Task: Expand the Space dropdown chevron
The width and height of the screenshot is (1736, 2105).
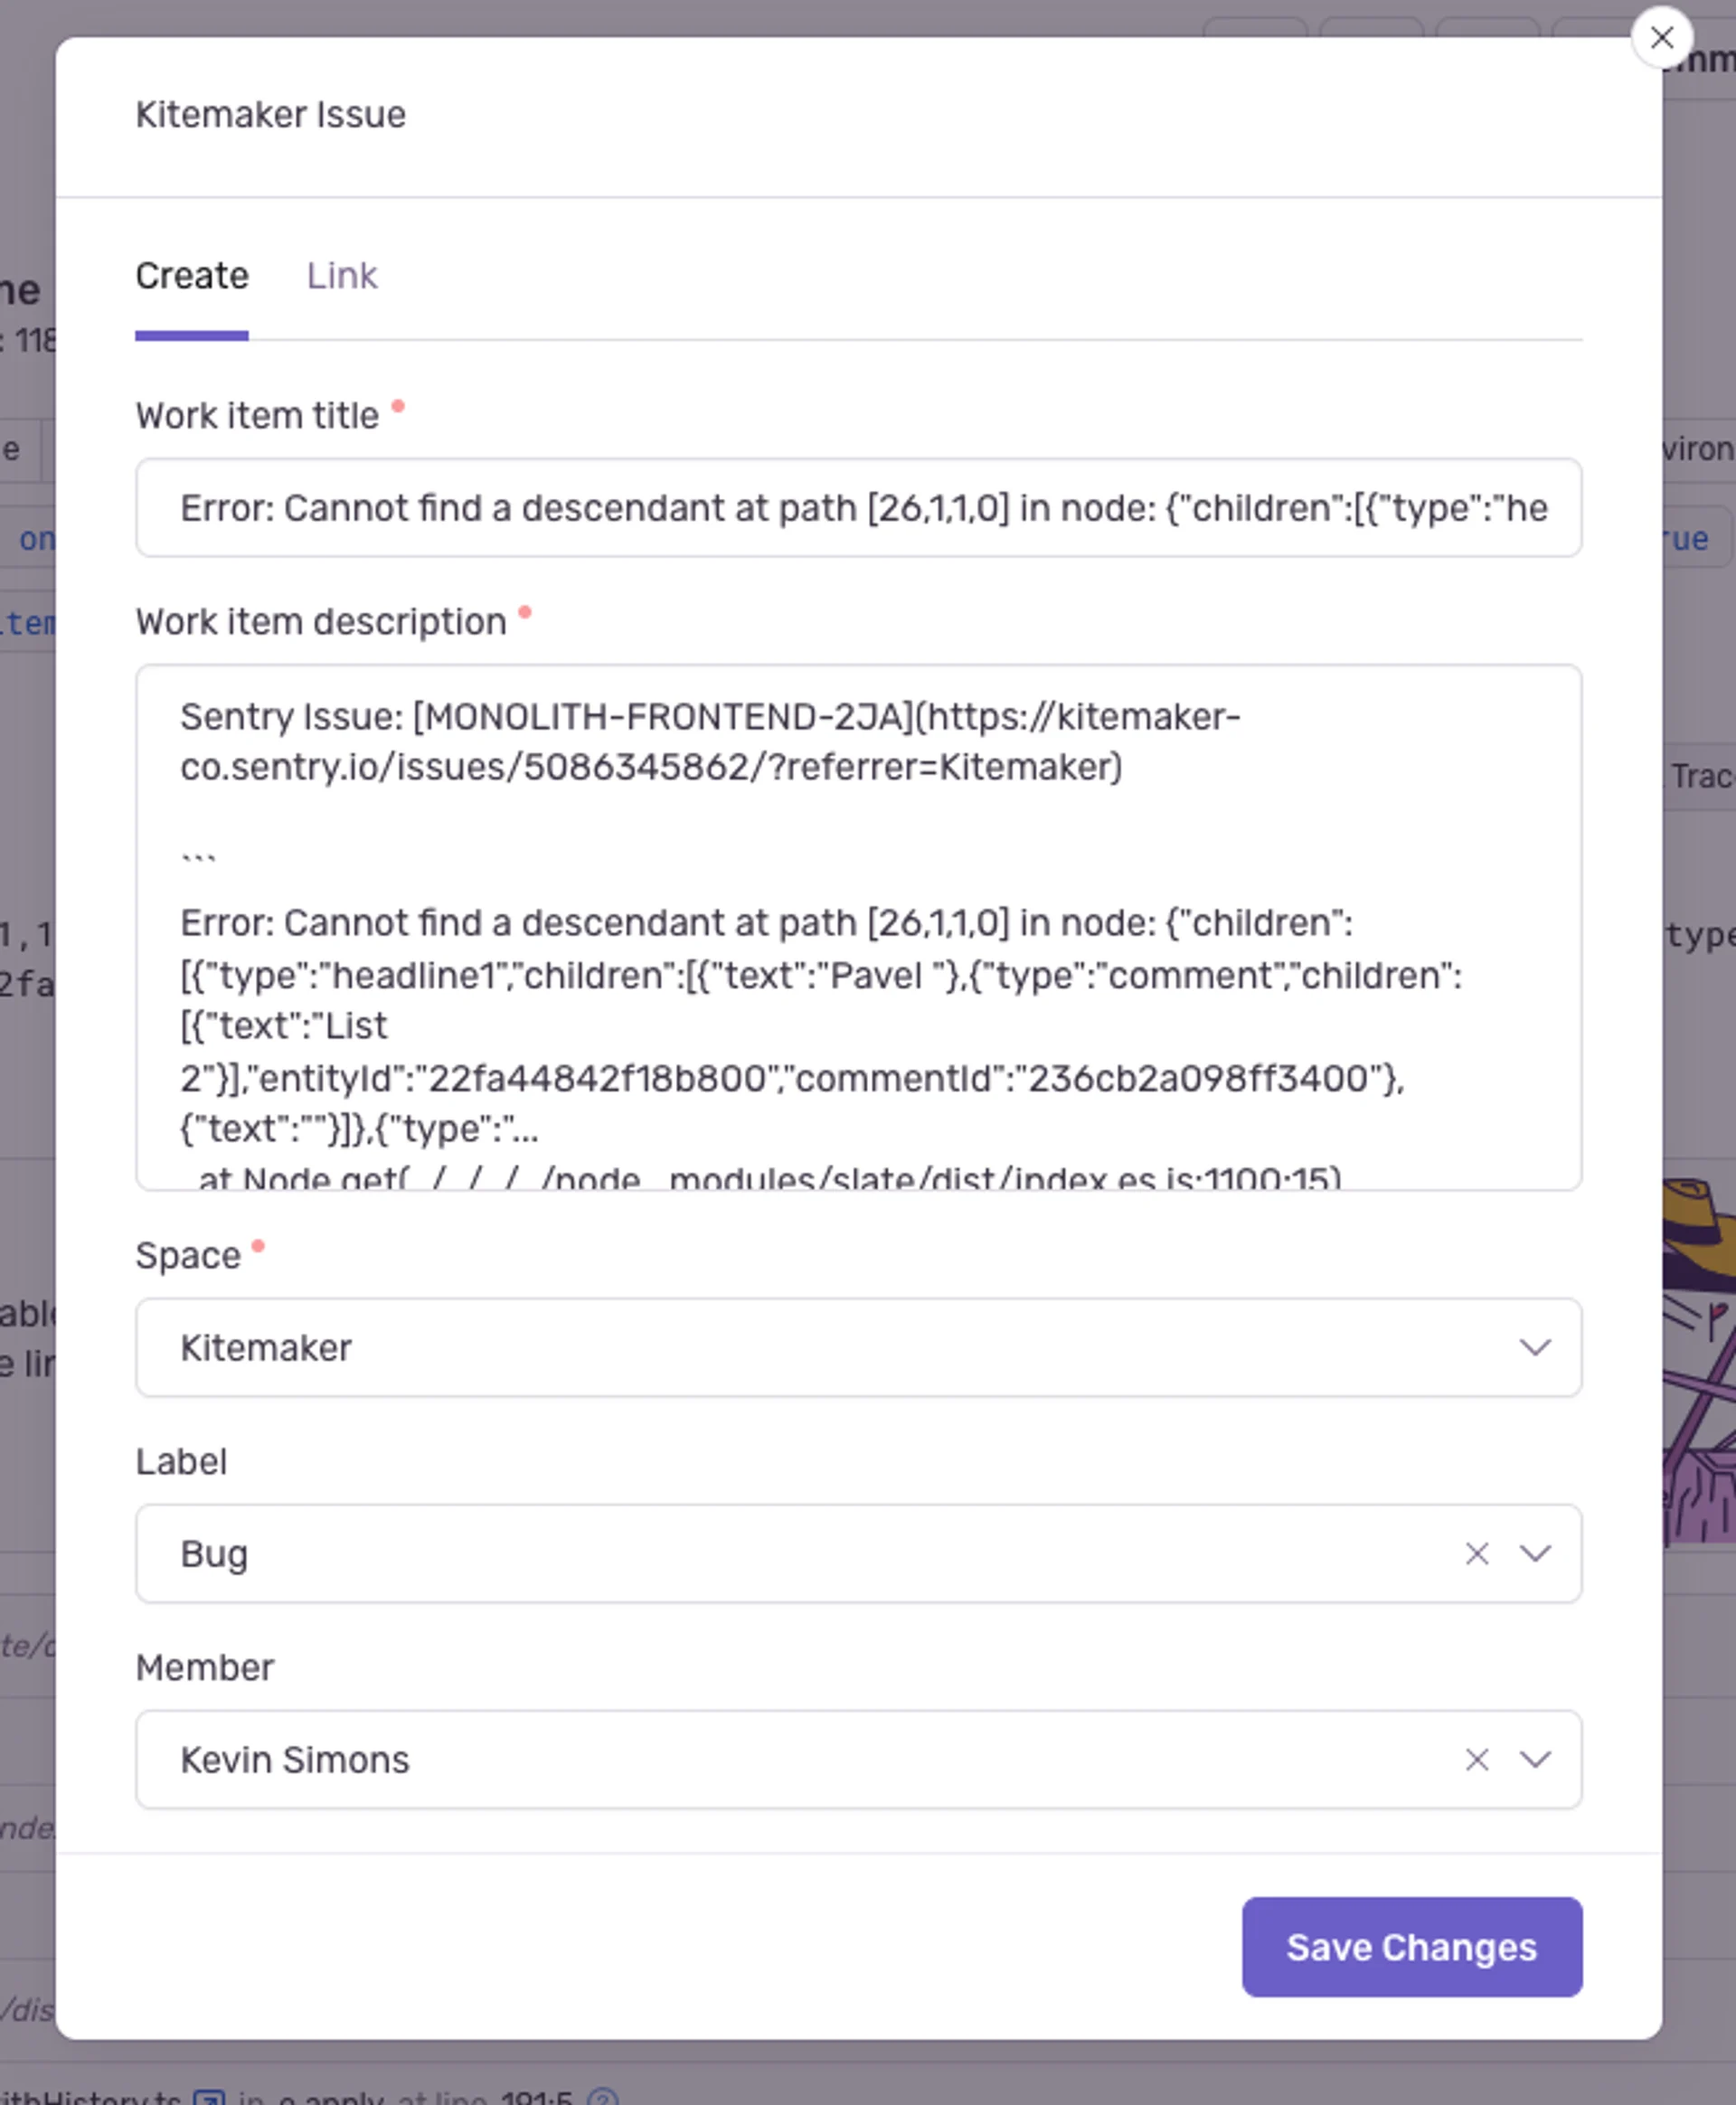Action: coord(1534,1347)
